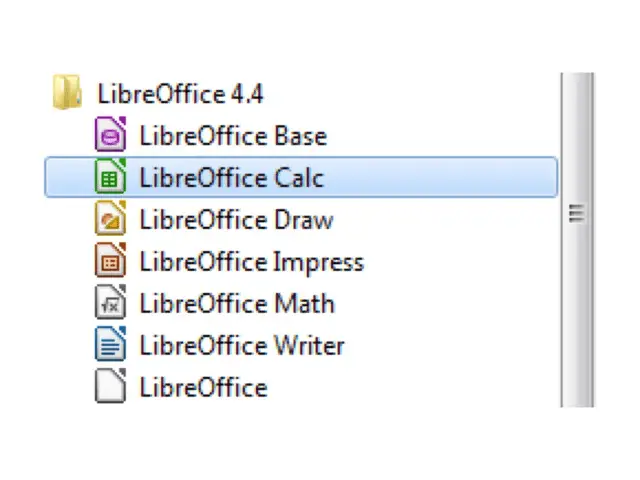Screen dimensions: 640x480
Task: Open the blue LibreOffice Writer document icon
Action: pyautogui.click(x=110, y=344)
